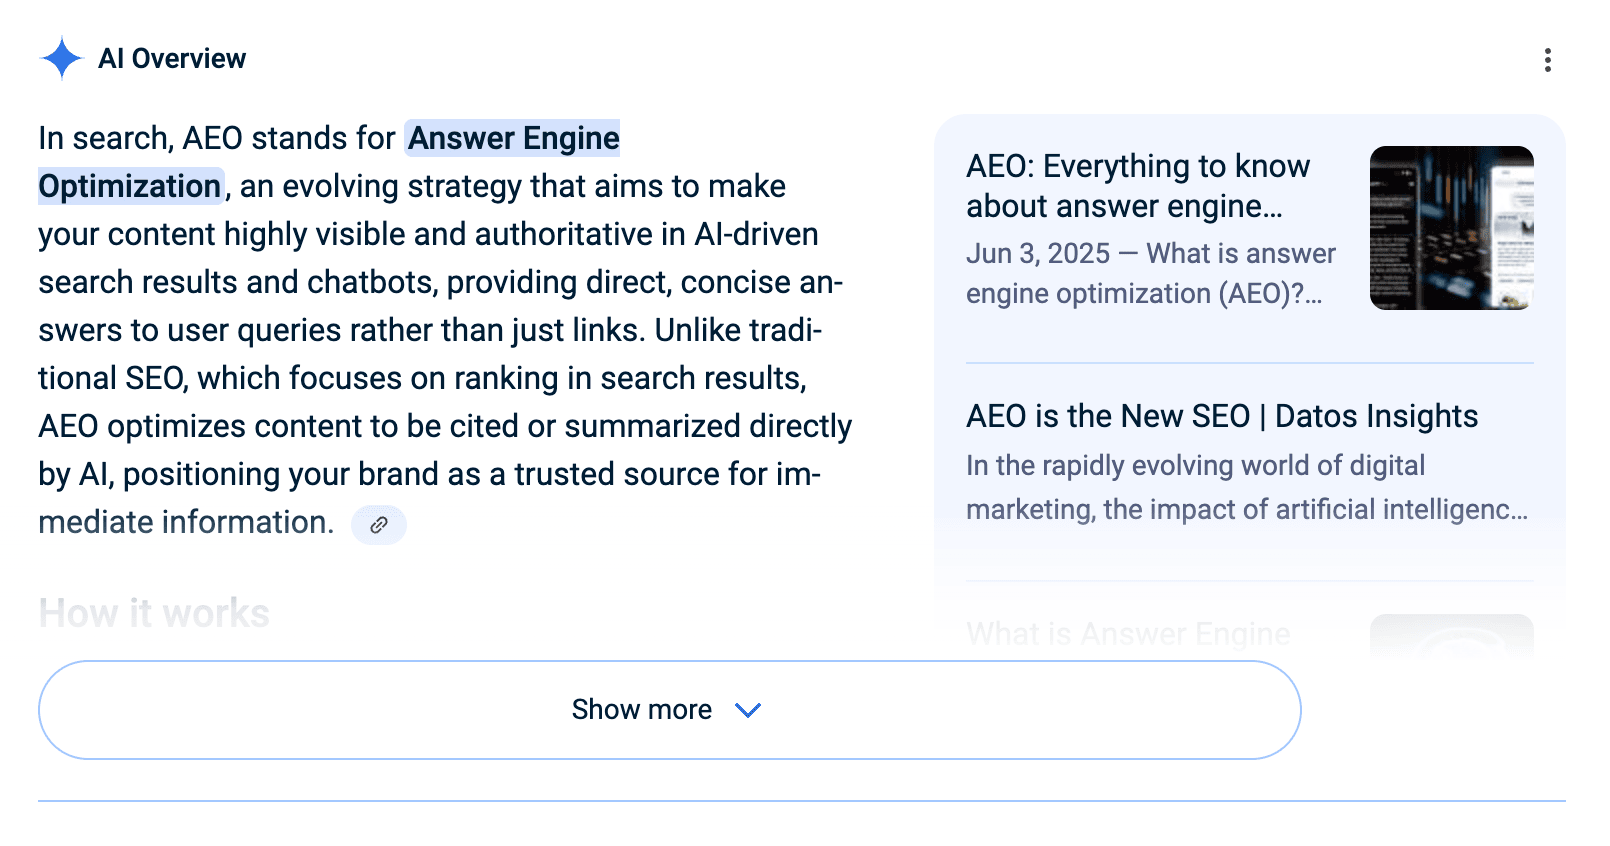Click the chain link source icon
Screen dimensions: 1610x846
click(379, 525)
